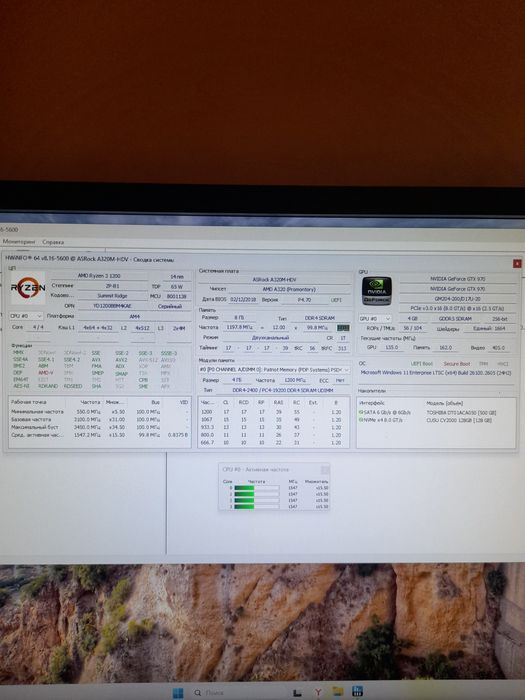The height and width of the screenshot is (700, 525).
Task: Click the NVIDIA GeForce logo
Action: coord(376,291)
